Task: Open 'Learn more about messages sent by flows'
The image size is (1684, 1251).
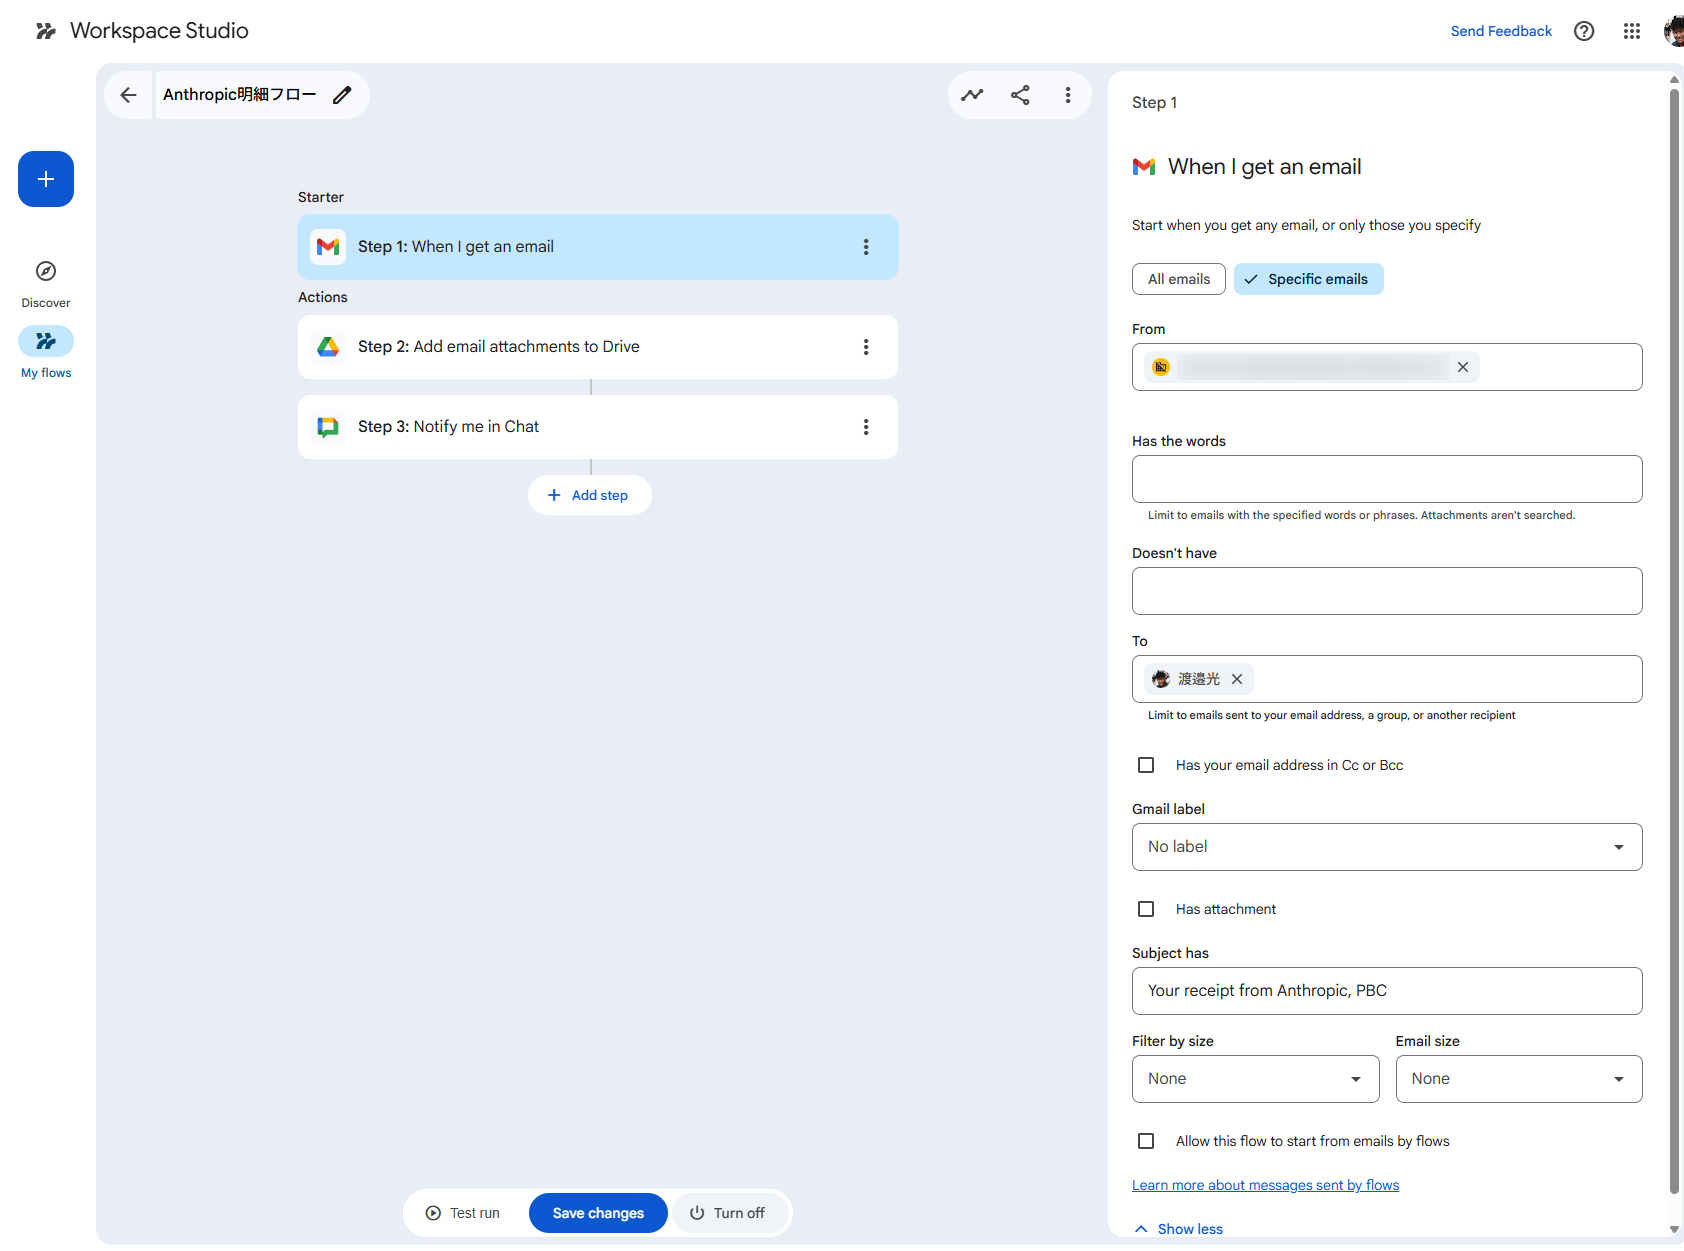Action: coord(1264,1184)
